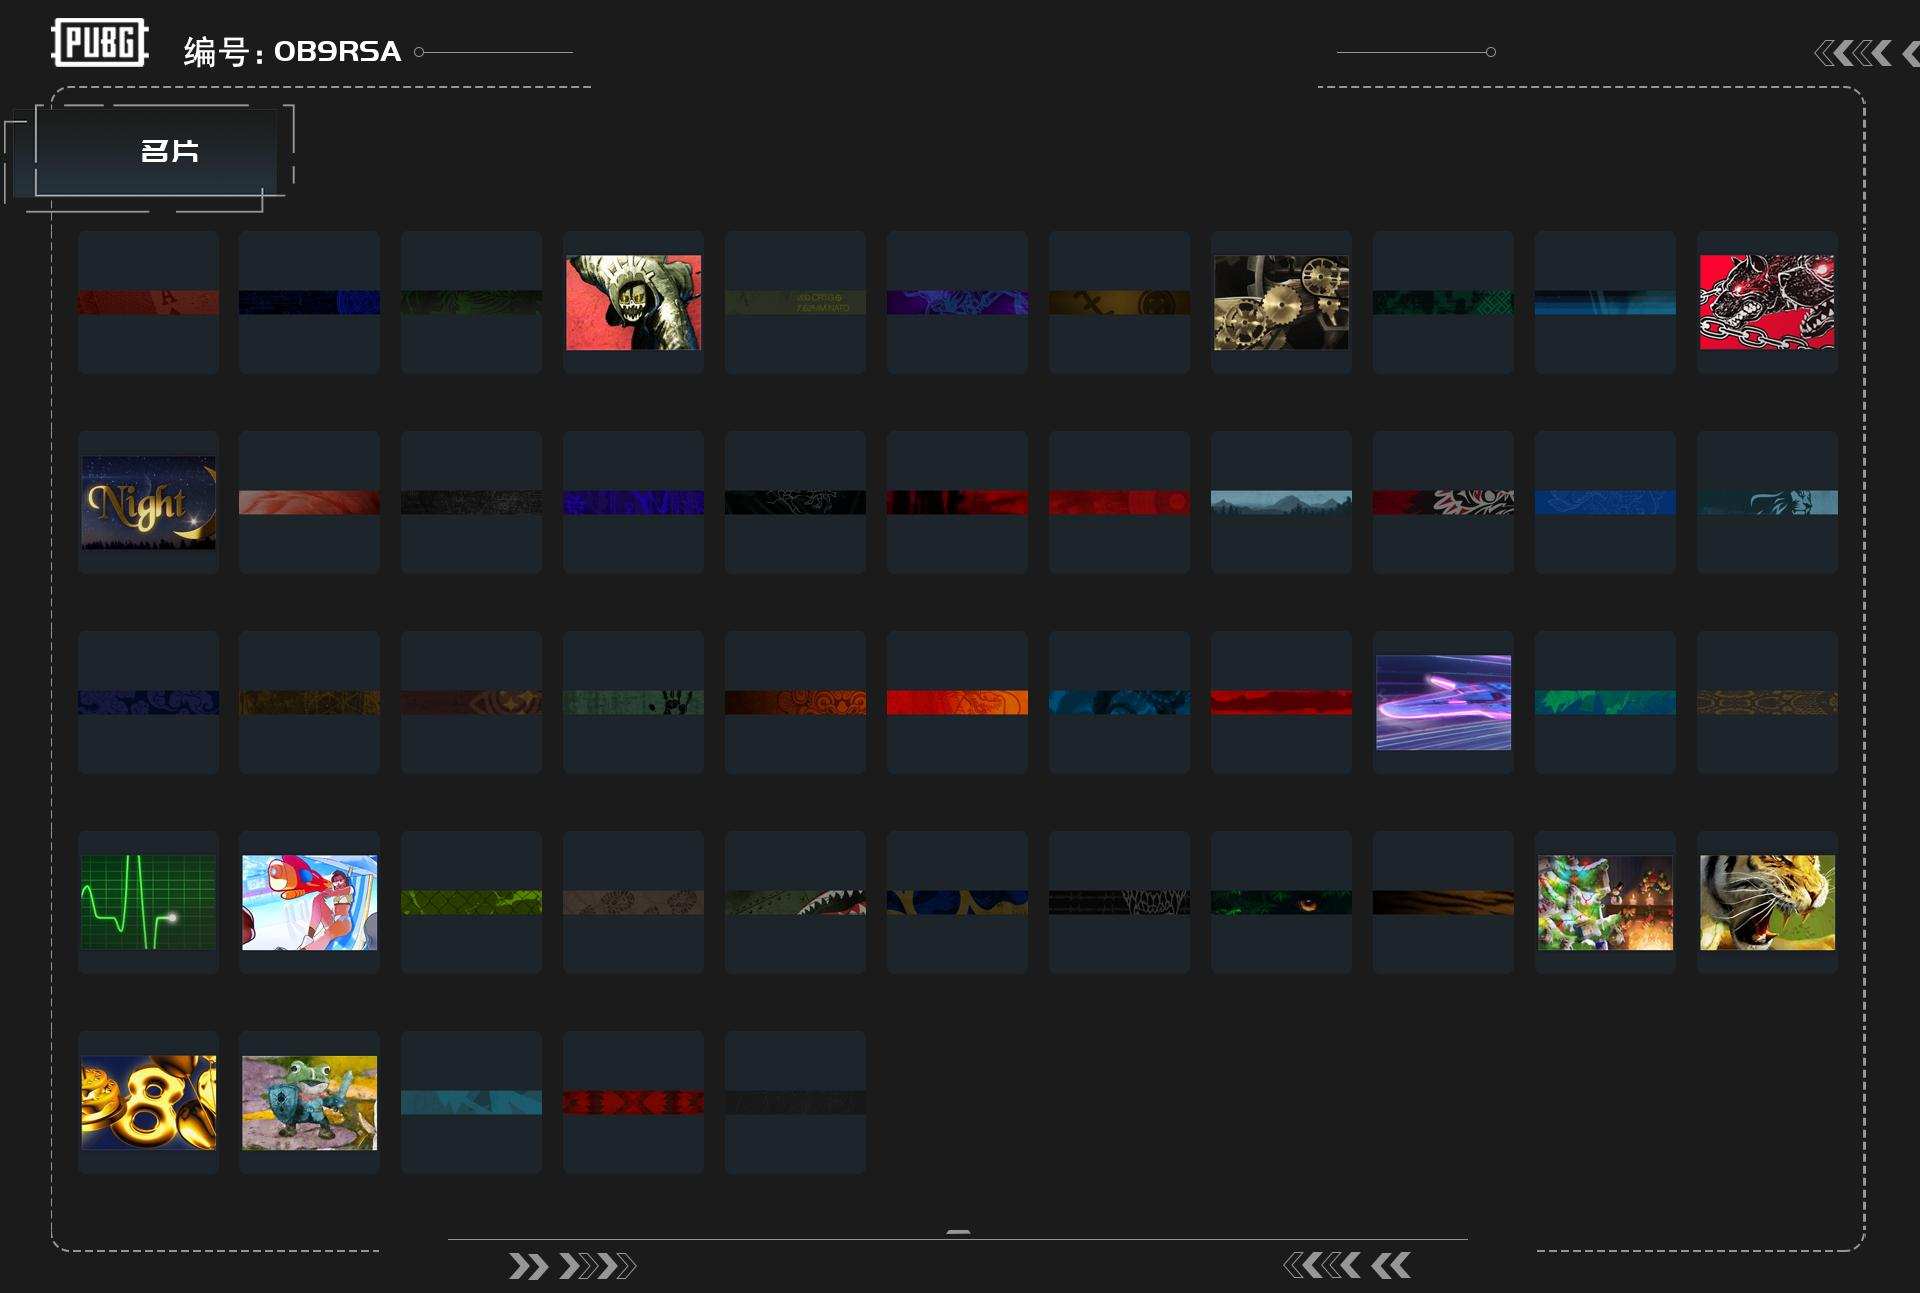Screen dimensions: 1920x1293
Task: Click the bottom-right left-pointing chevrons
Action: tap(1347, 1266)
